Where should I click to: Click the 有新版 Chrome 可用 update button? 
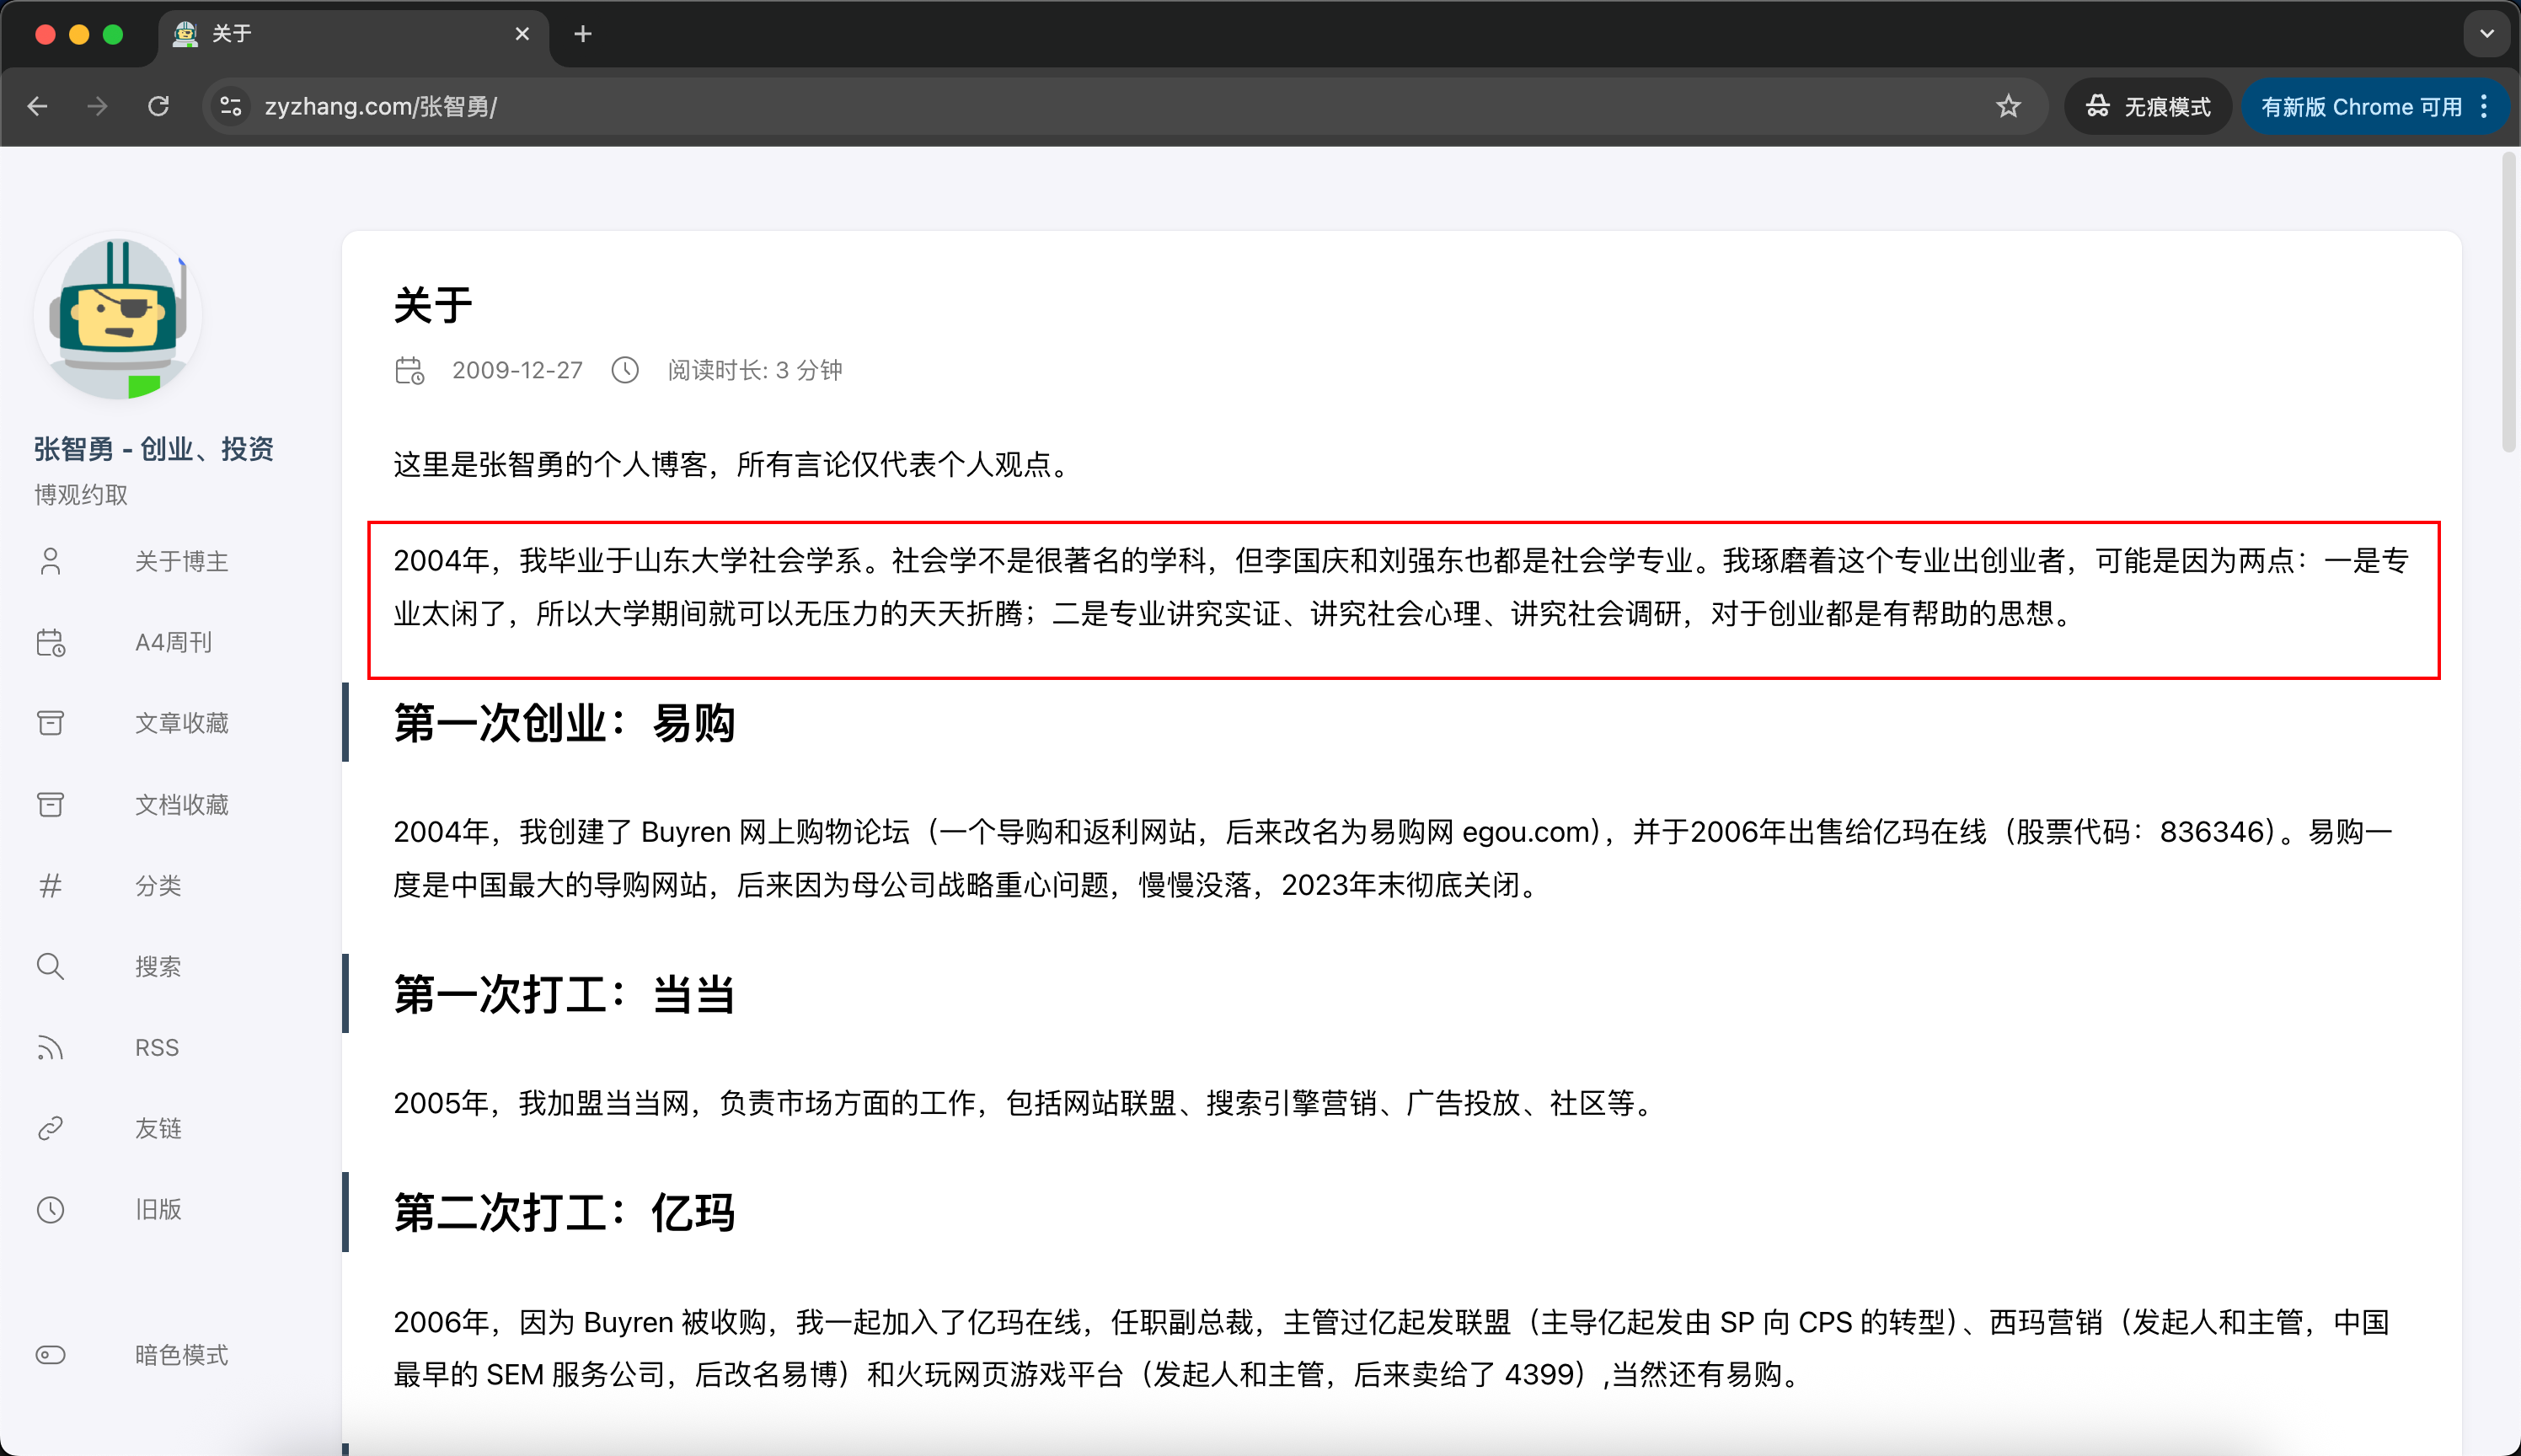pyautogui.click(x=2360, y=106)
